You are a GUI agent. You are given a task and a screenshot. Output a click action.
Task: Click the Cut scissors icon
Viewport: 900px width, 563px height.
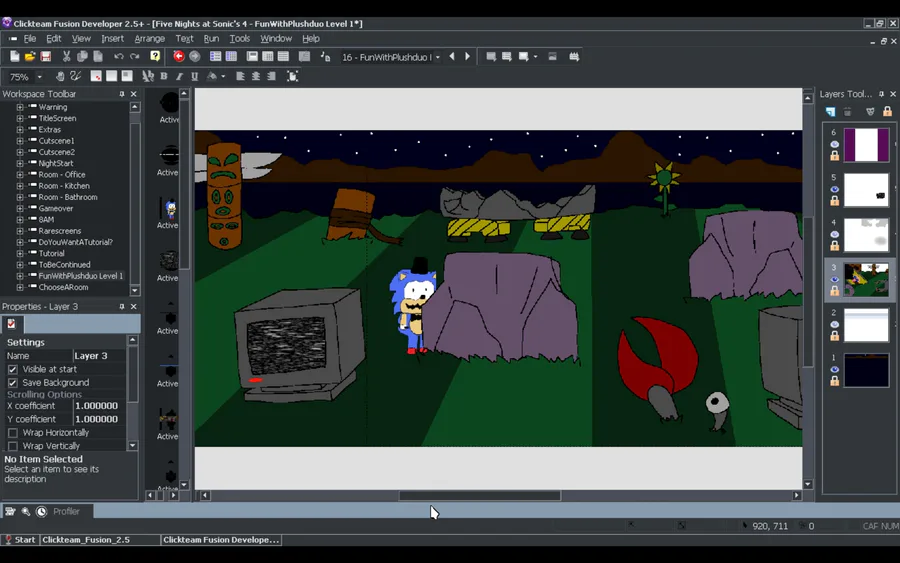[x=67, y=56]
